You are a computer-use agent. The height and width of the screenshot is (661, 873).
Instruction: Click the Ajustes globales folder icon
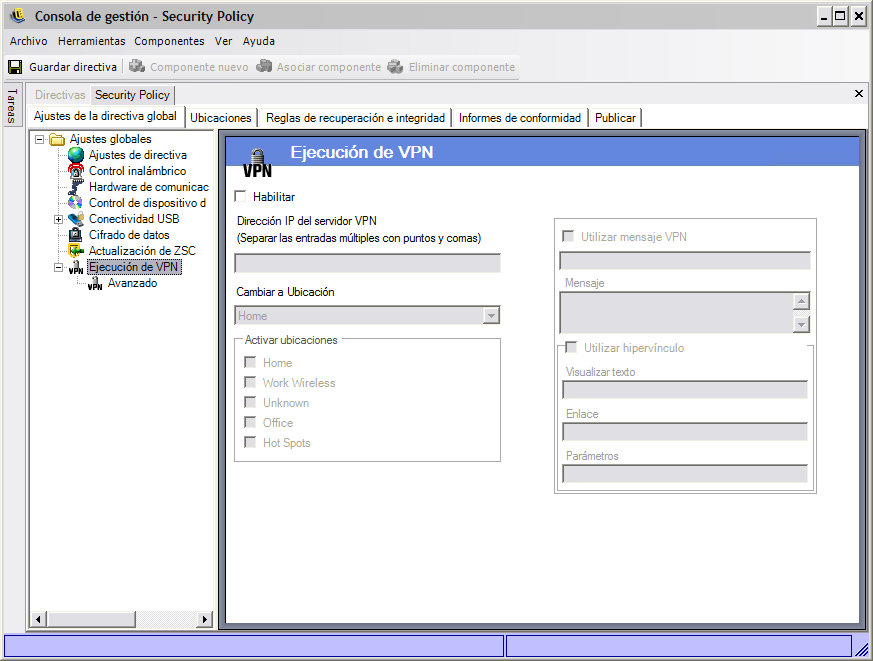click(x=57, y=139)
